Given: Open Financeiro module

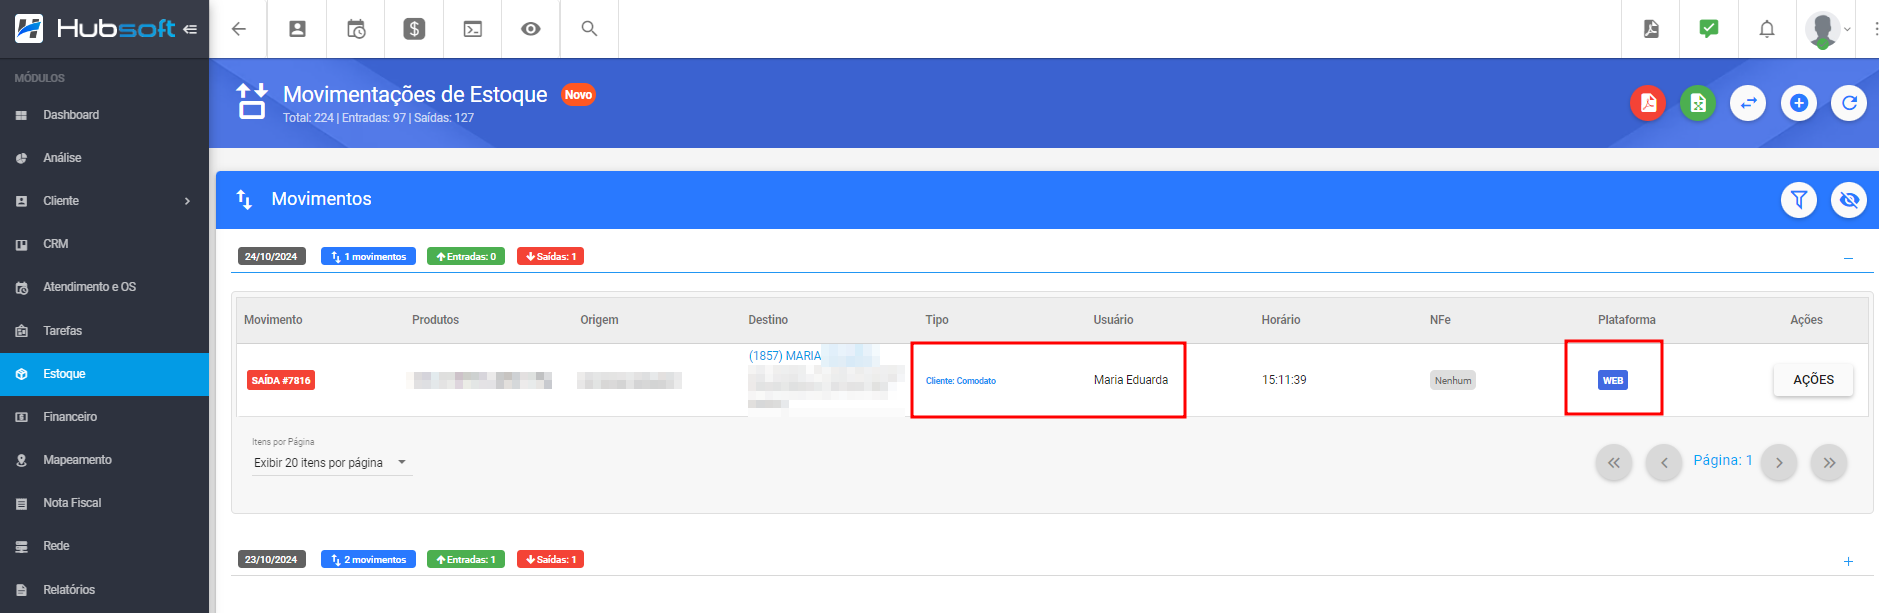Looking at the screenshot, I should tap(104, 417).
